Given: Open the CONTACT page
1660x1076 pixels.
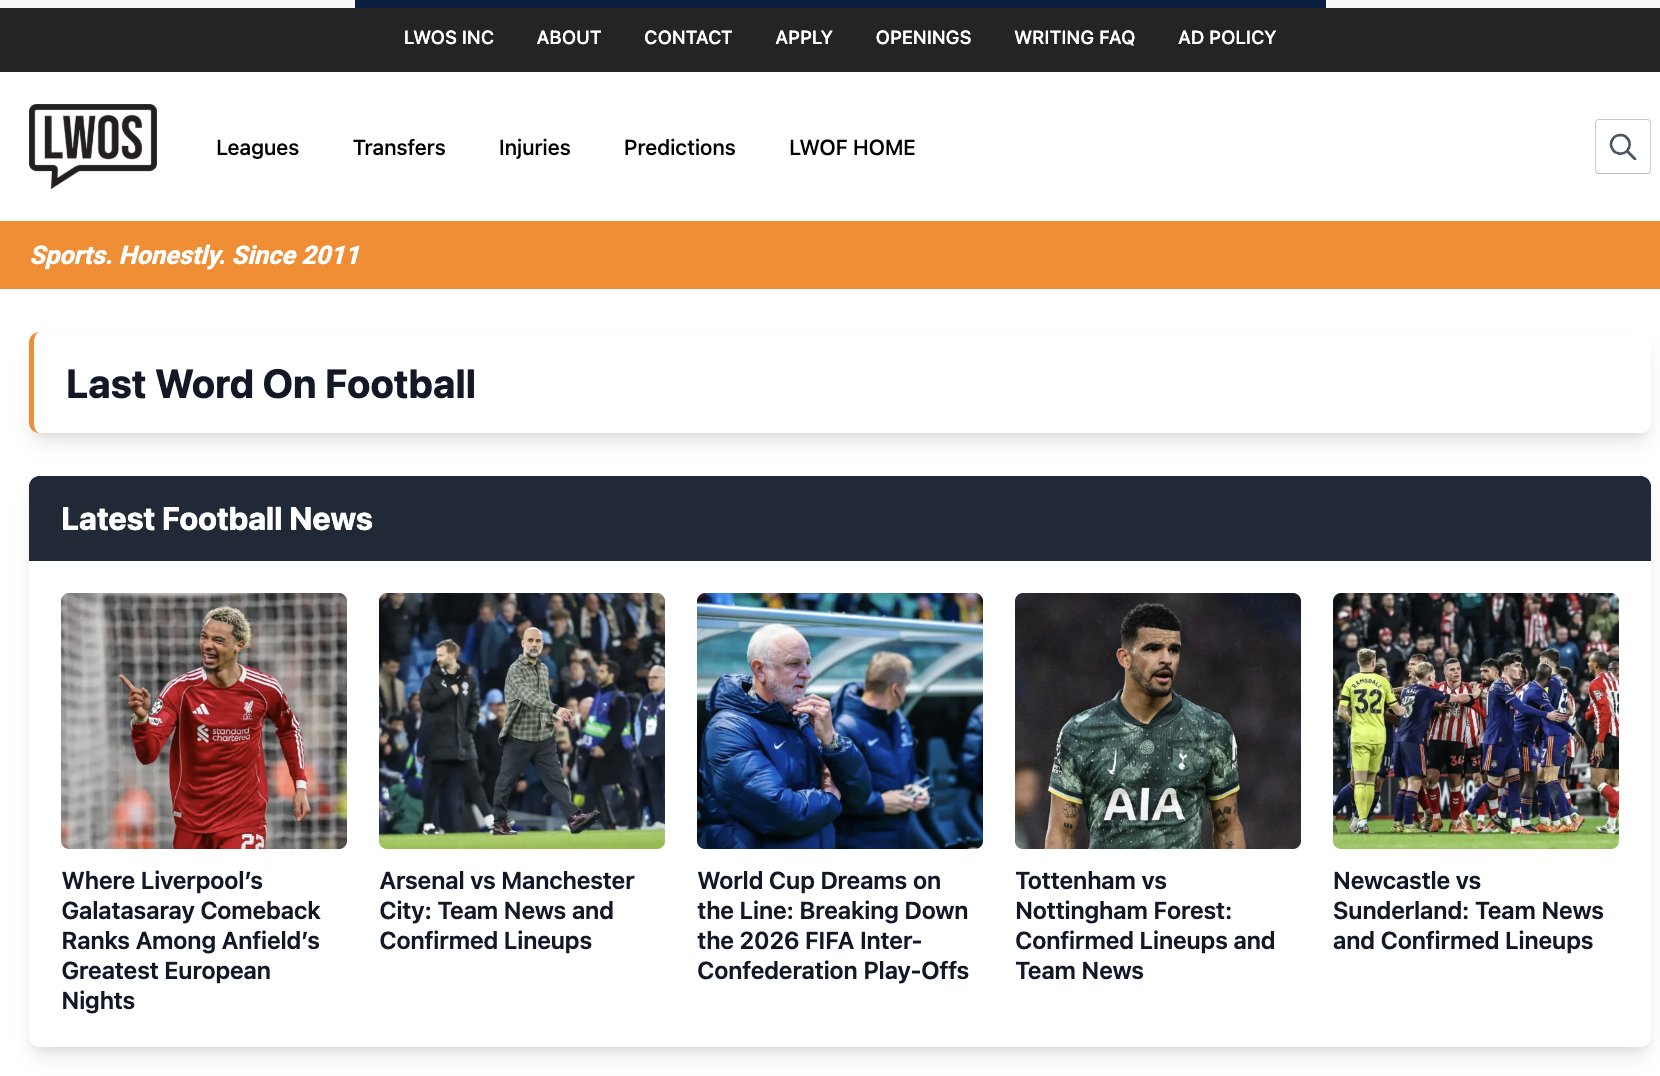Looking at the screenshot, I should (688, 38).
